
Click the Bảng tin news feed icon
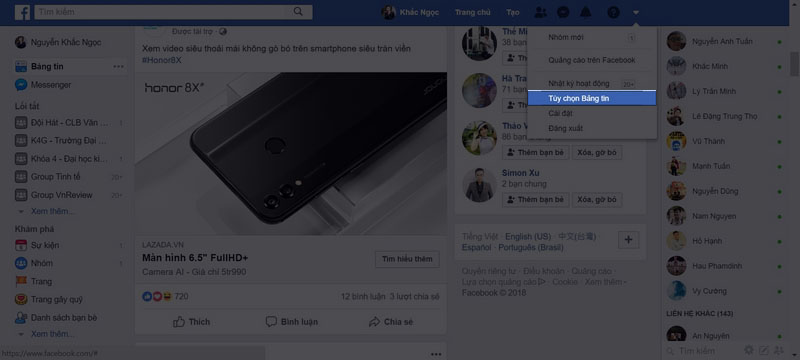click(x=21, y=66)
